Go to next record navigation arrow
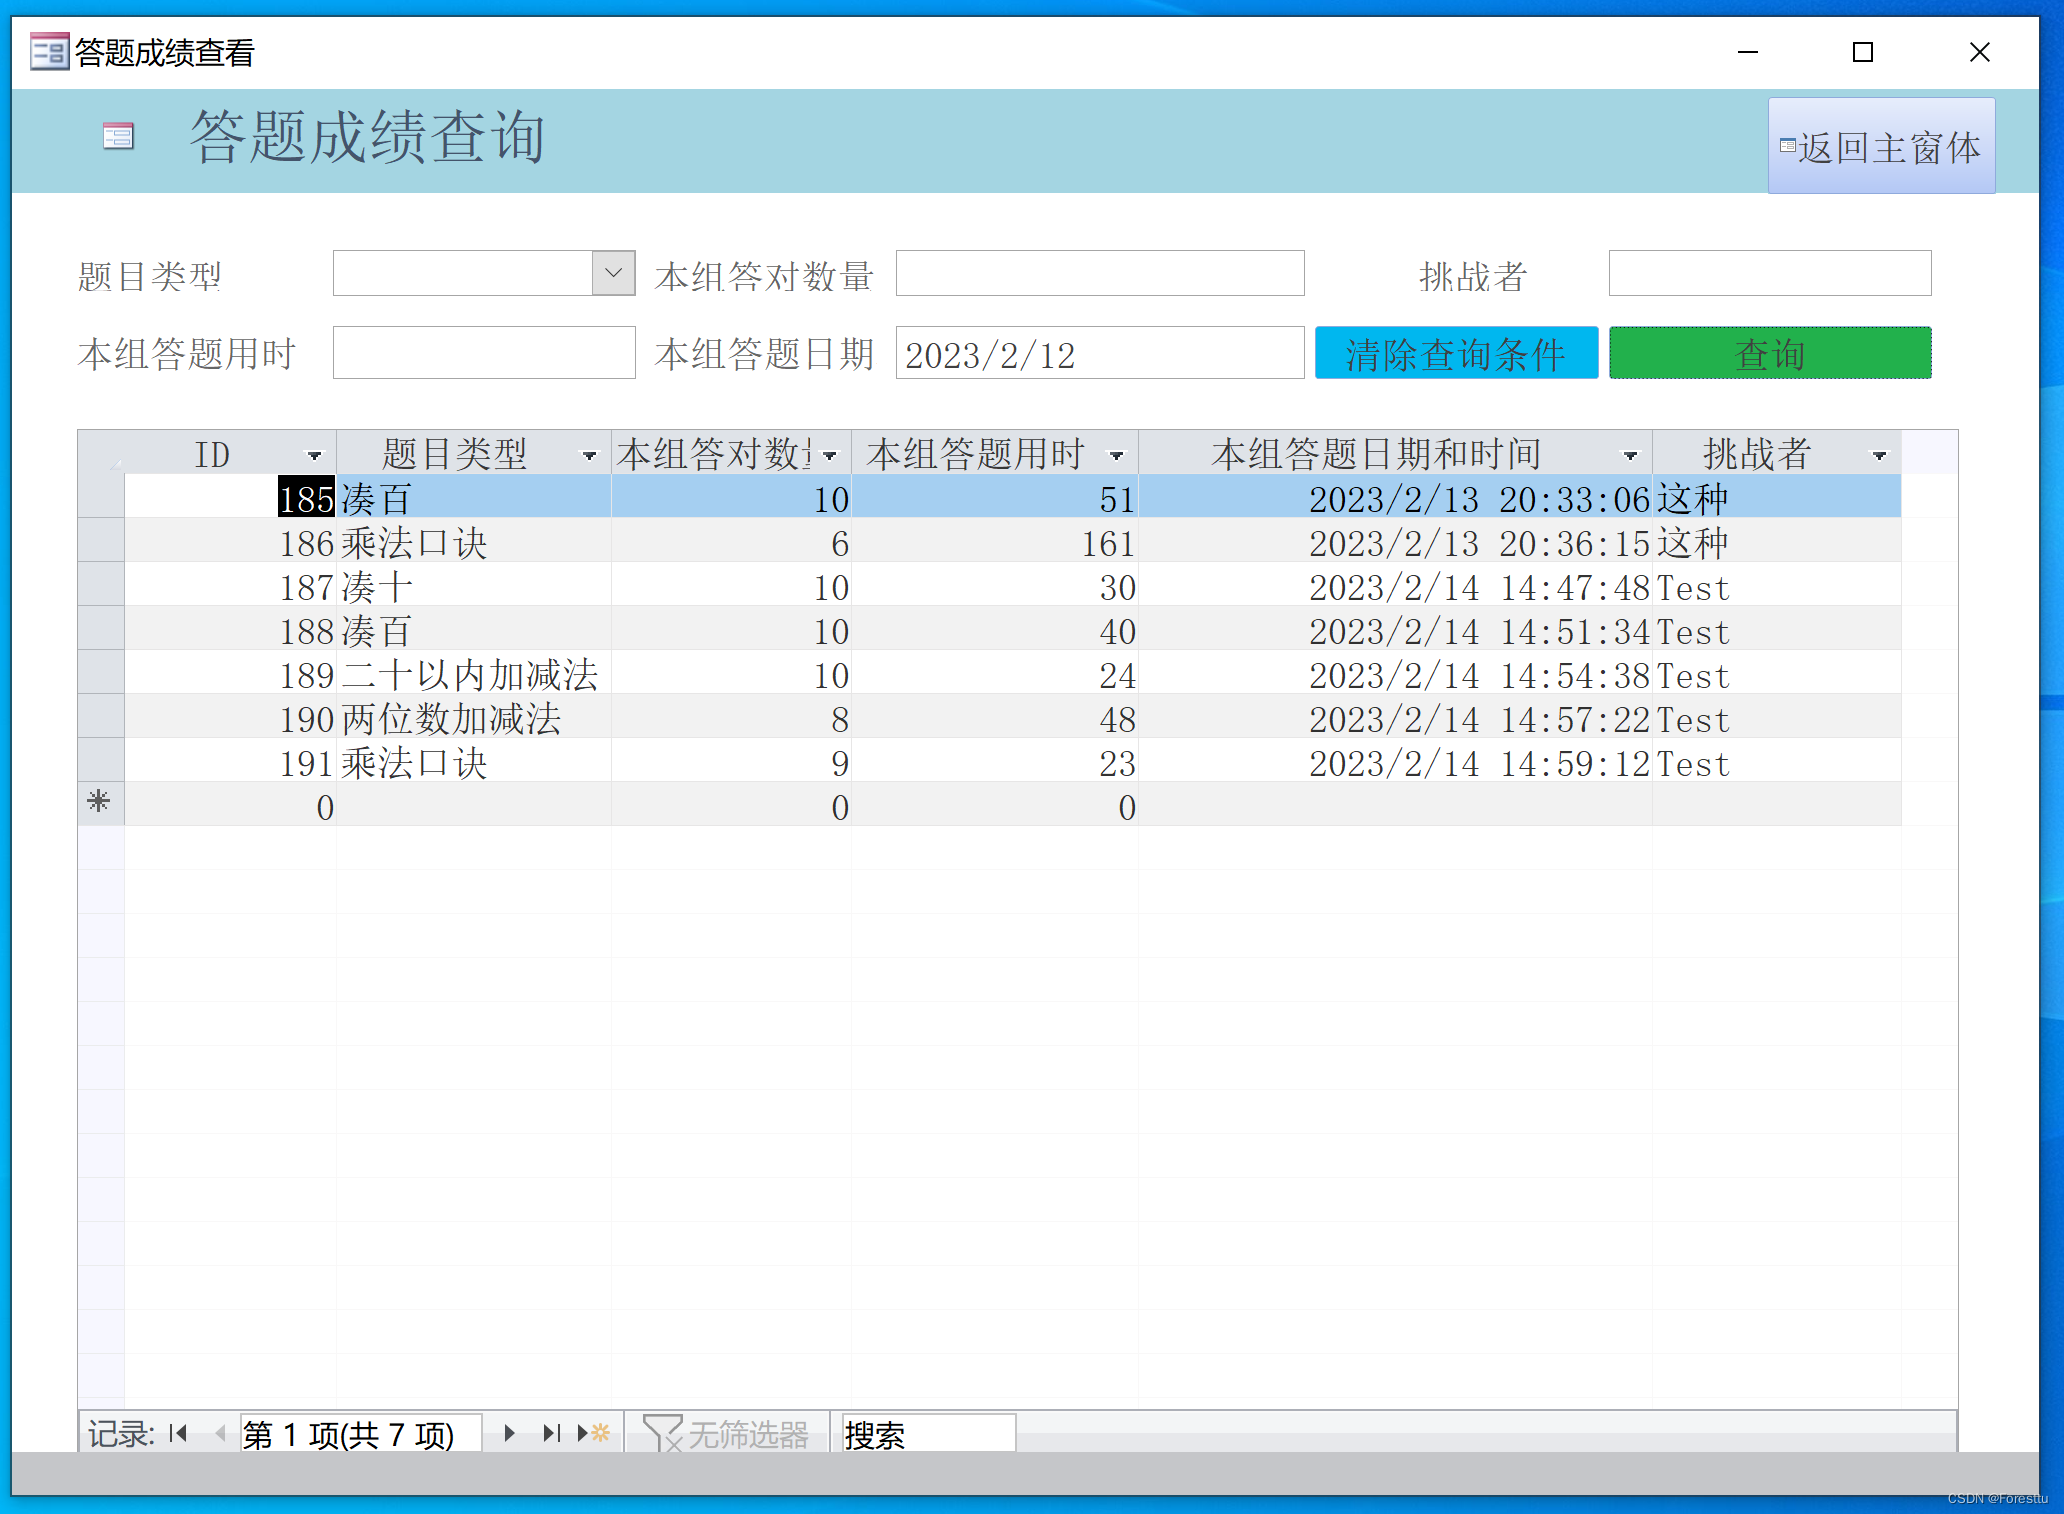The image size is (2064, 1514). pos(509,1433)
